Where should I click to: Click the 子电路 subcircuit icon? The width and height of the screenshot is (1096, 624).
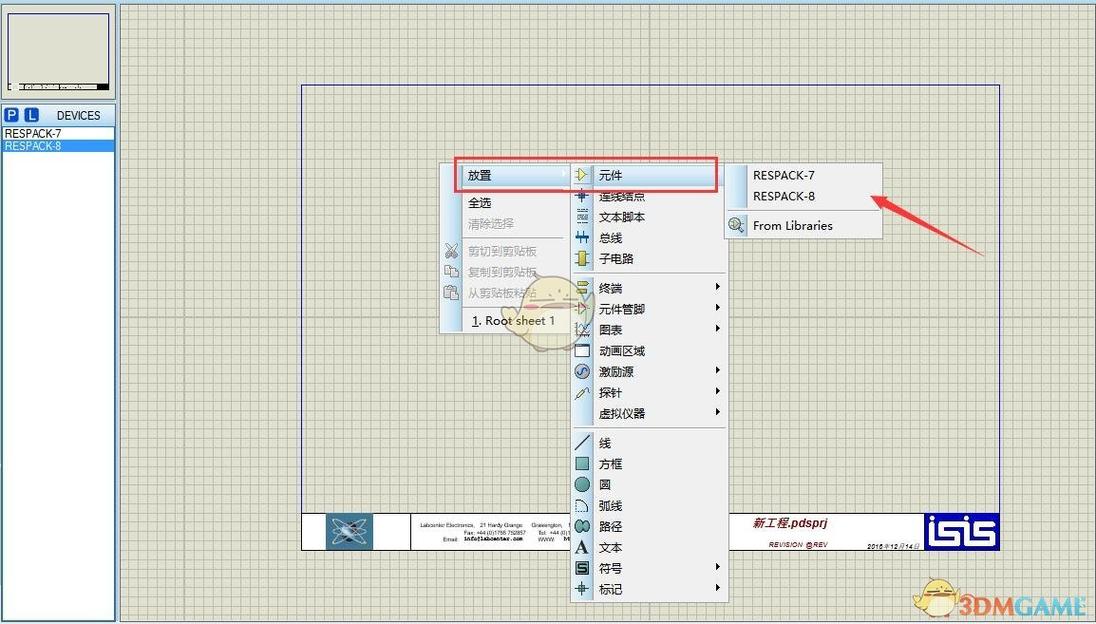[582, 258]
